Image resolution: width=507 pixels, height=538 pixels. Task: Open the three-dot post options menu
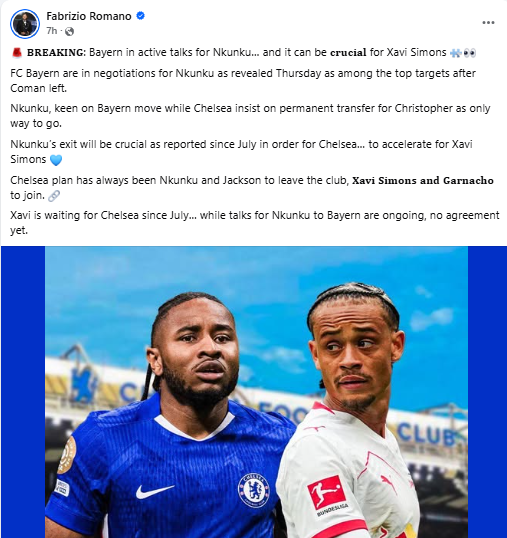488,23
